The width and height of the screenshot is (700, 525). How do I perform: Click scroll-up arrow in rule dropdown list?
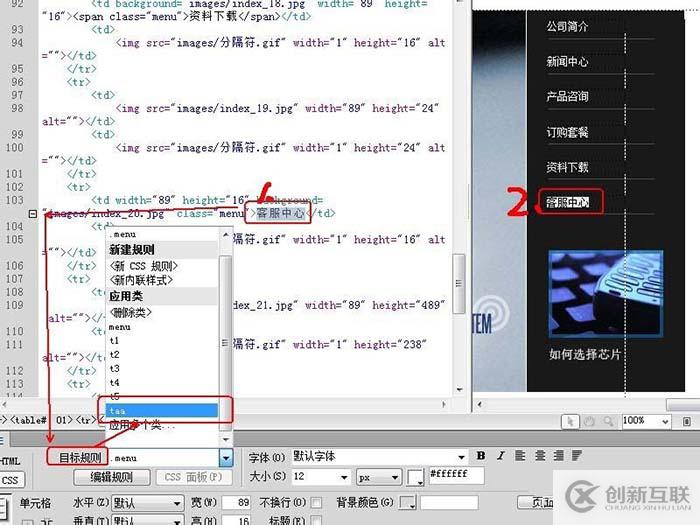(x=226, y=235)
